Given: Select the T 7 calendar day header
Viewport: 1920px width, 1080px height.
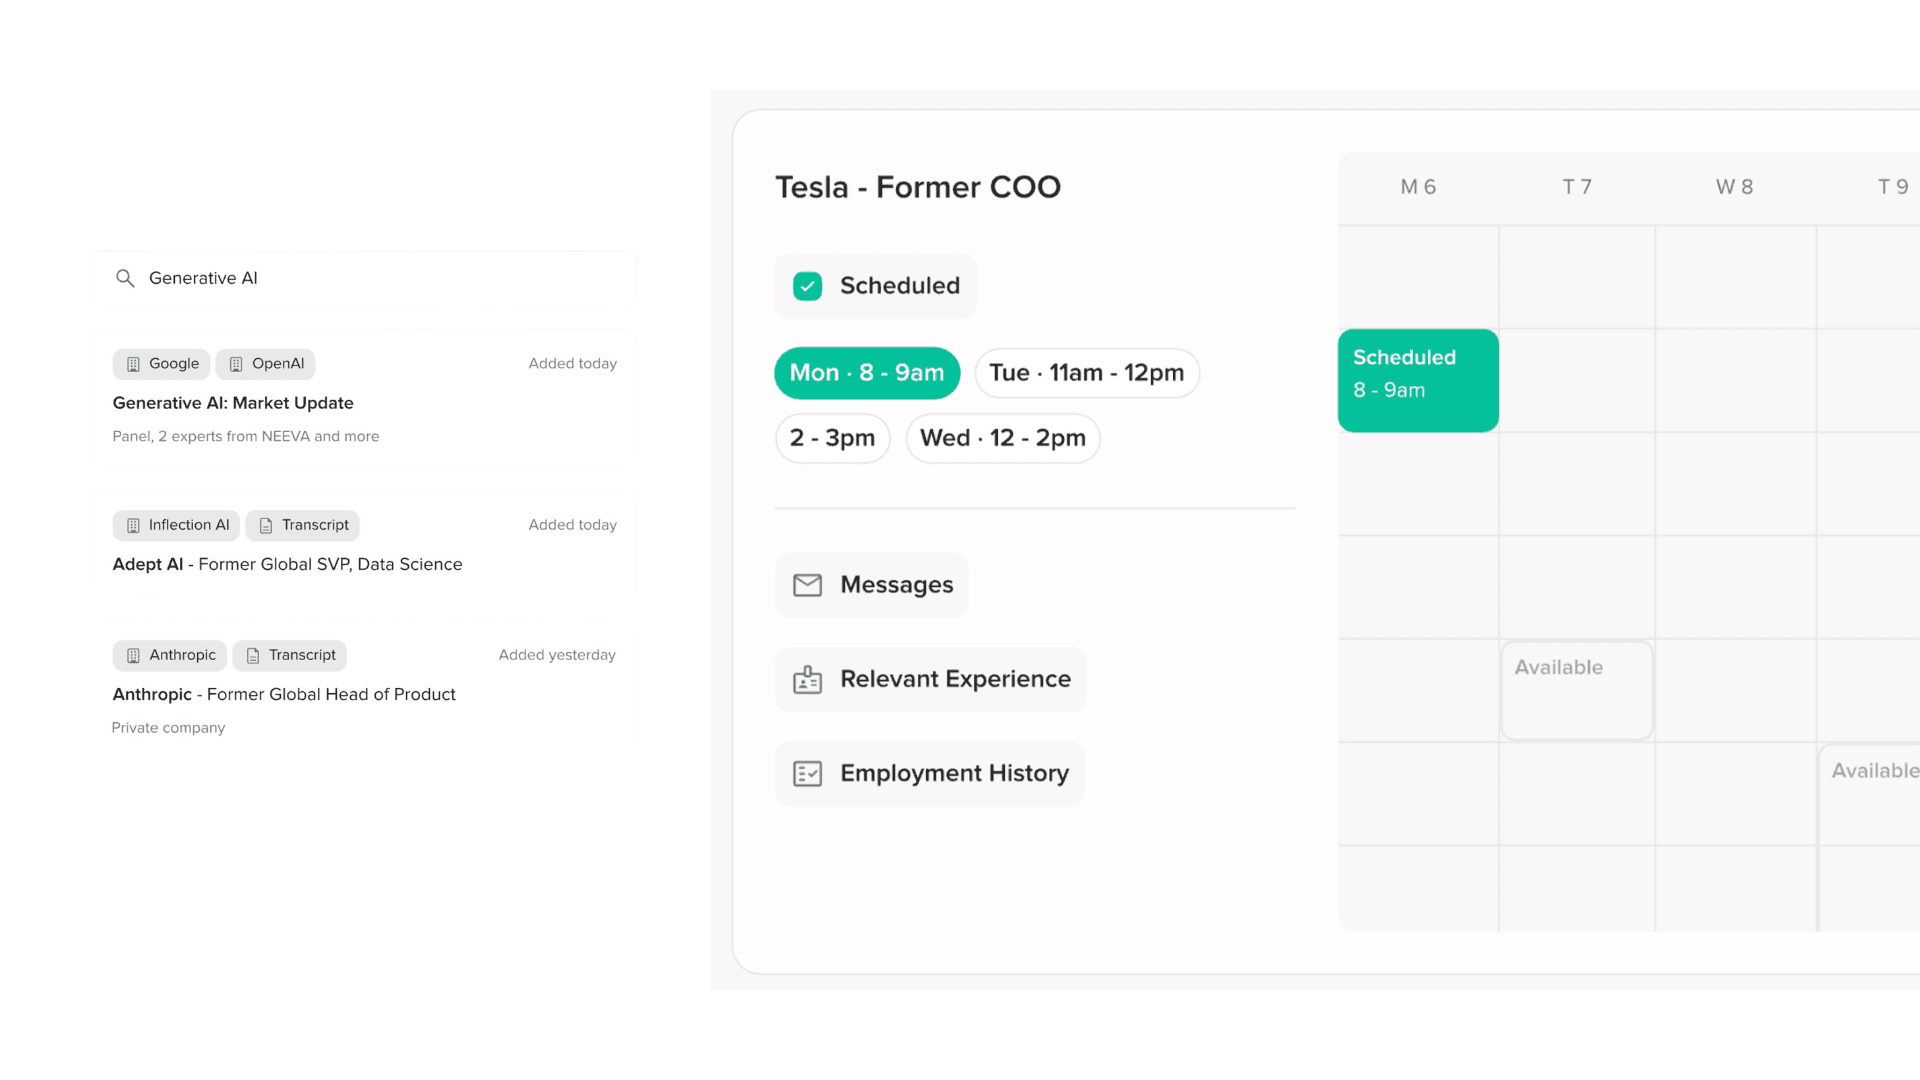Looking at the screenshot, I should pyautogui.click(x=1577, y=187).
